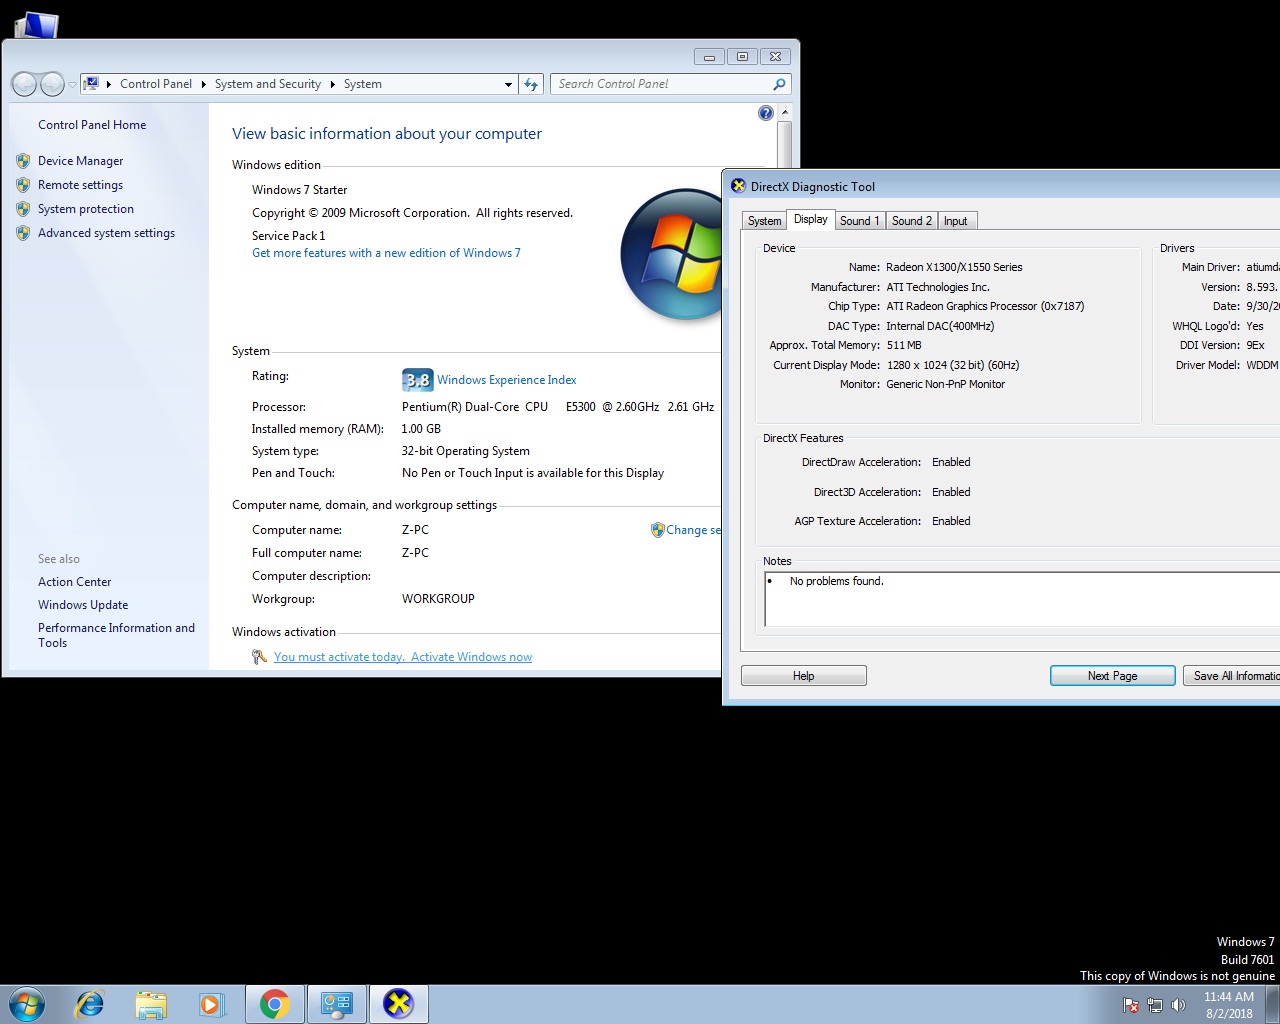Image resolution: width=1280 pixels, height=1024 pixels.
Task: Select the Display tab in DirectX
Action: point(811,219)
